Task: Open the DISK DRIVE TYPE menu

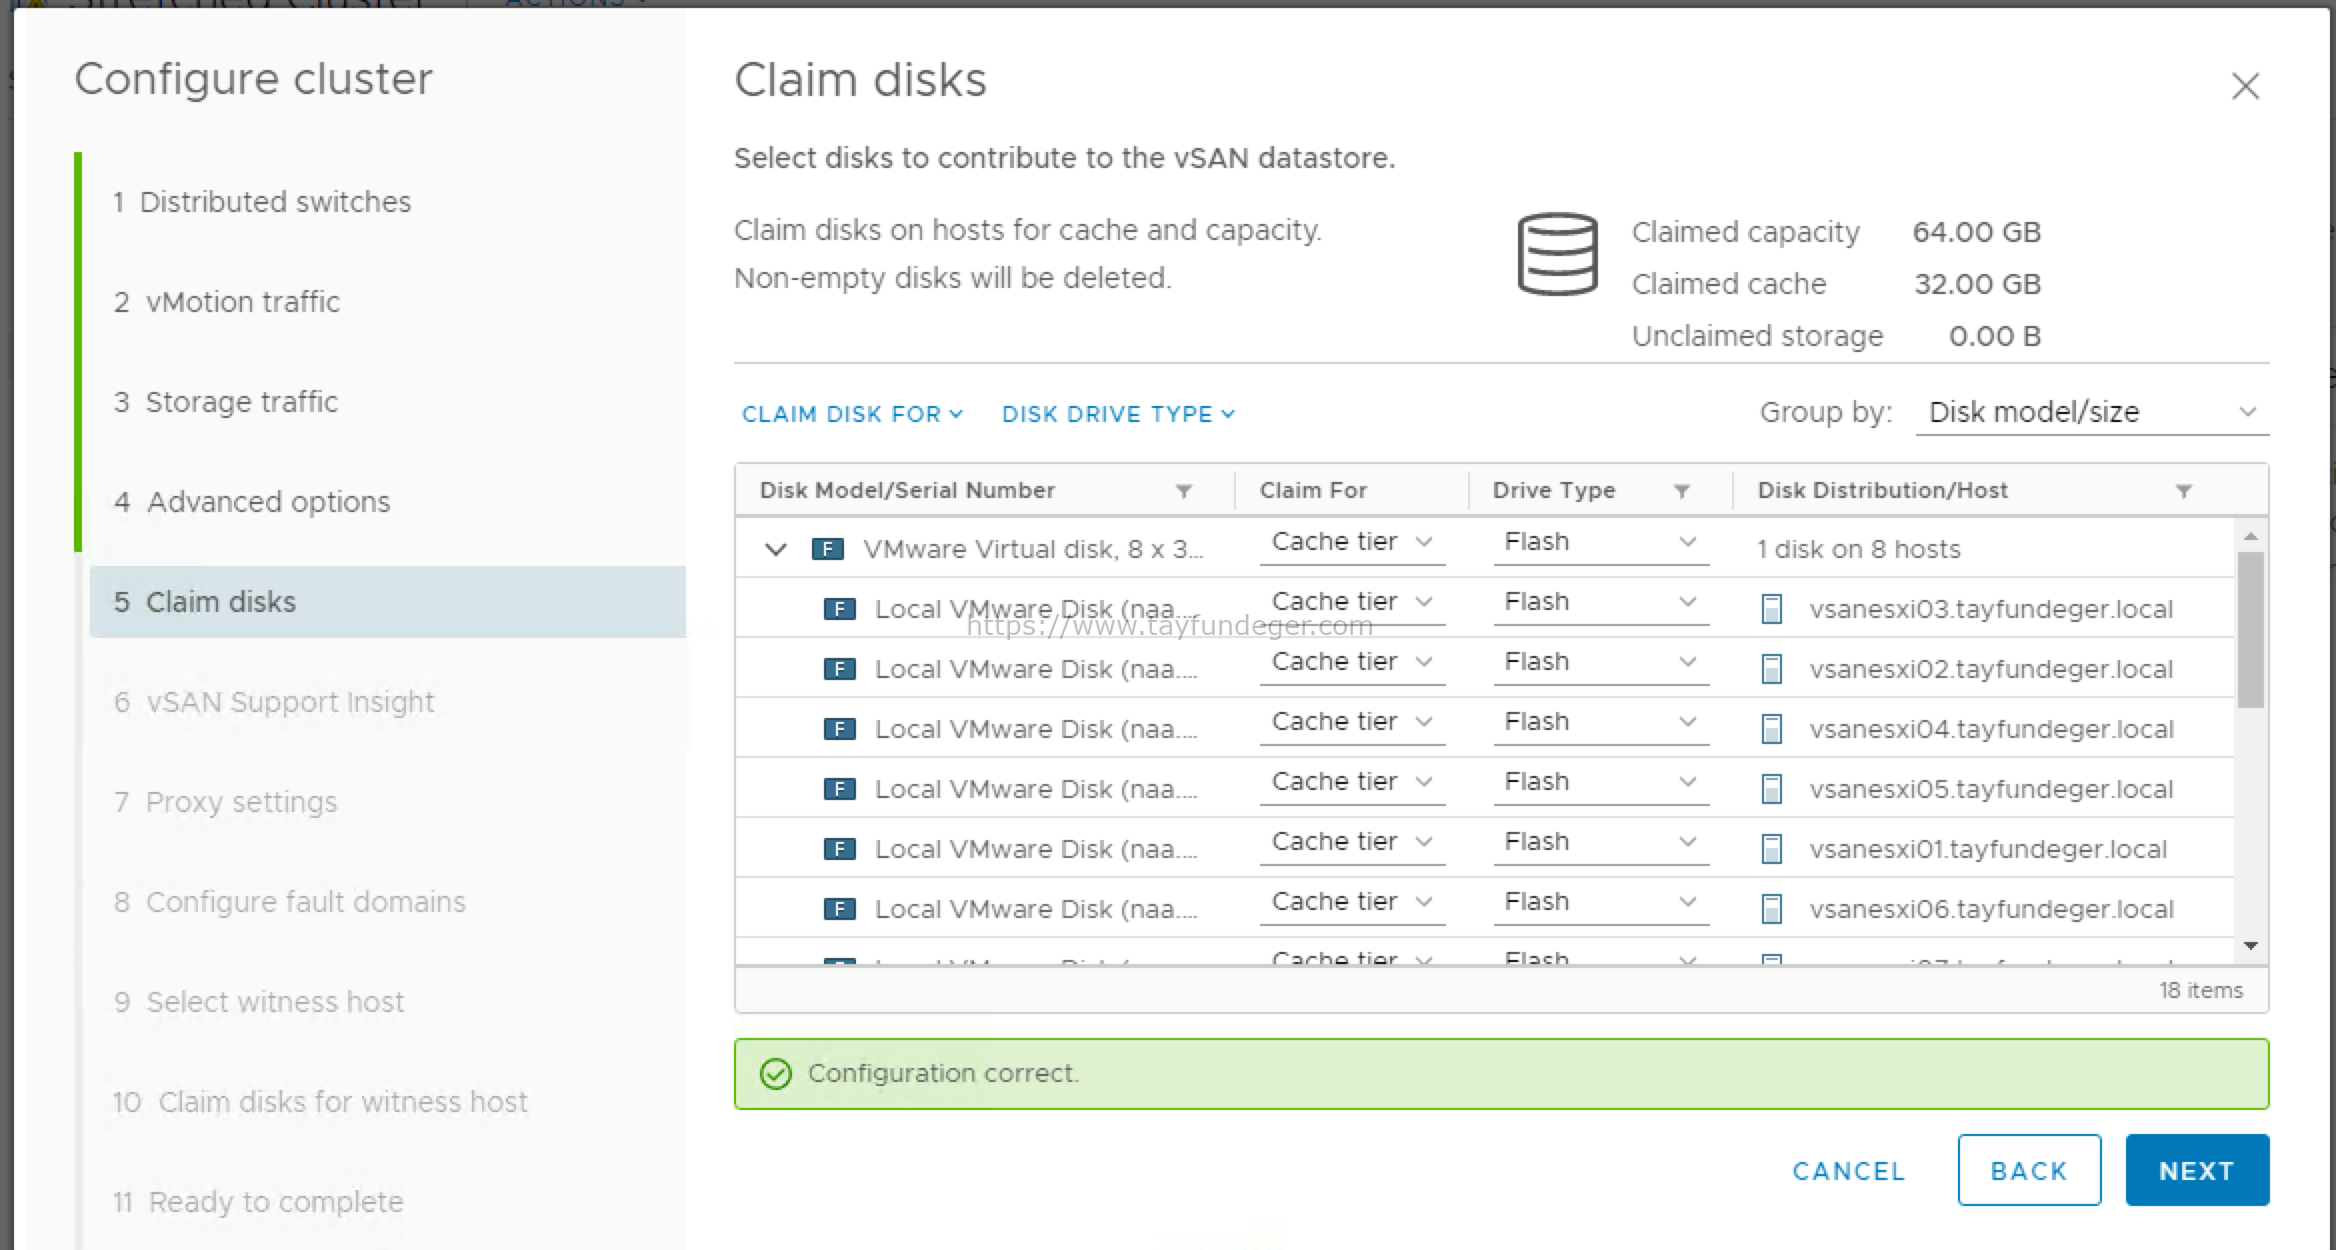Action: pos(1118,414)
